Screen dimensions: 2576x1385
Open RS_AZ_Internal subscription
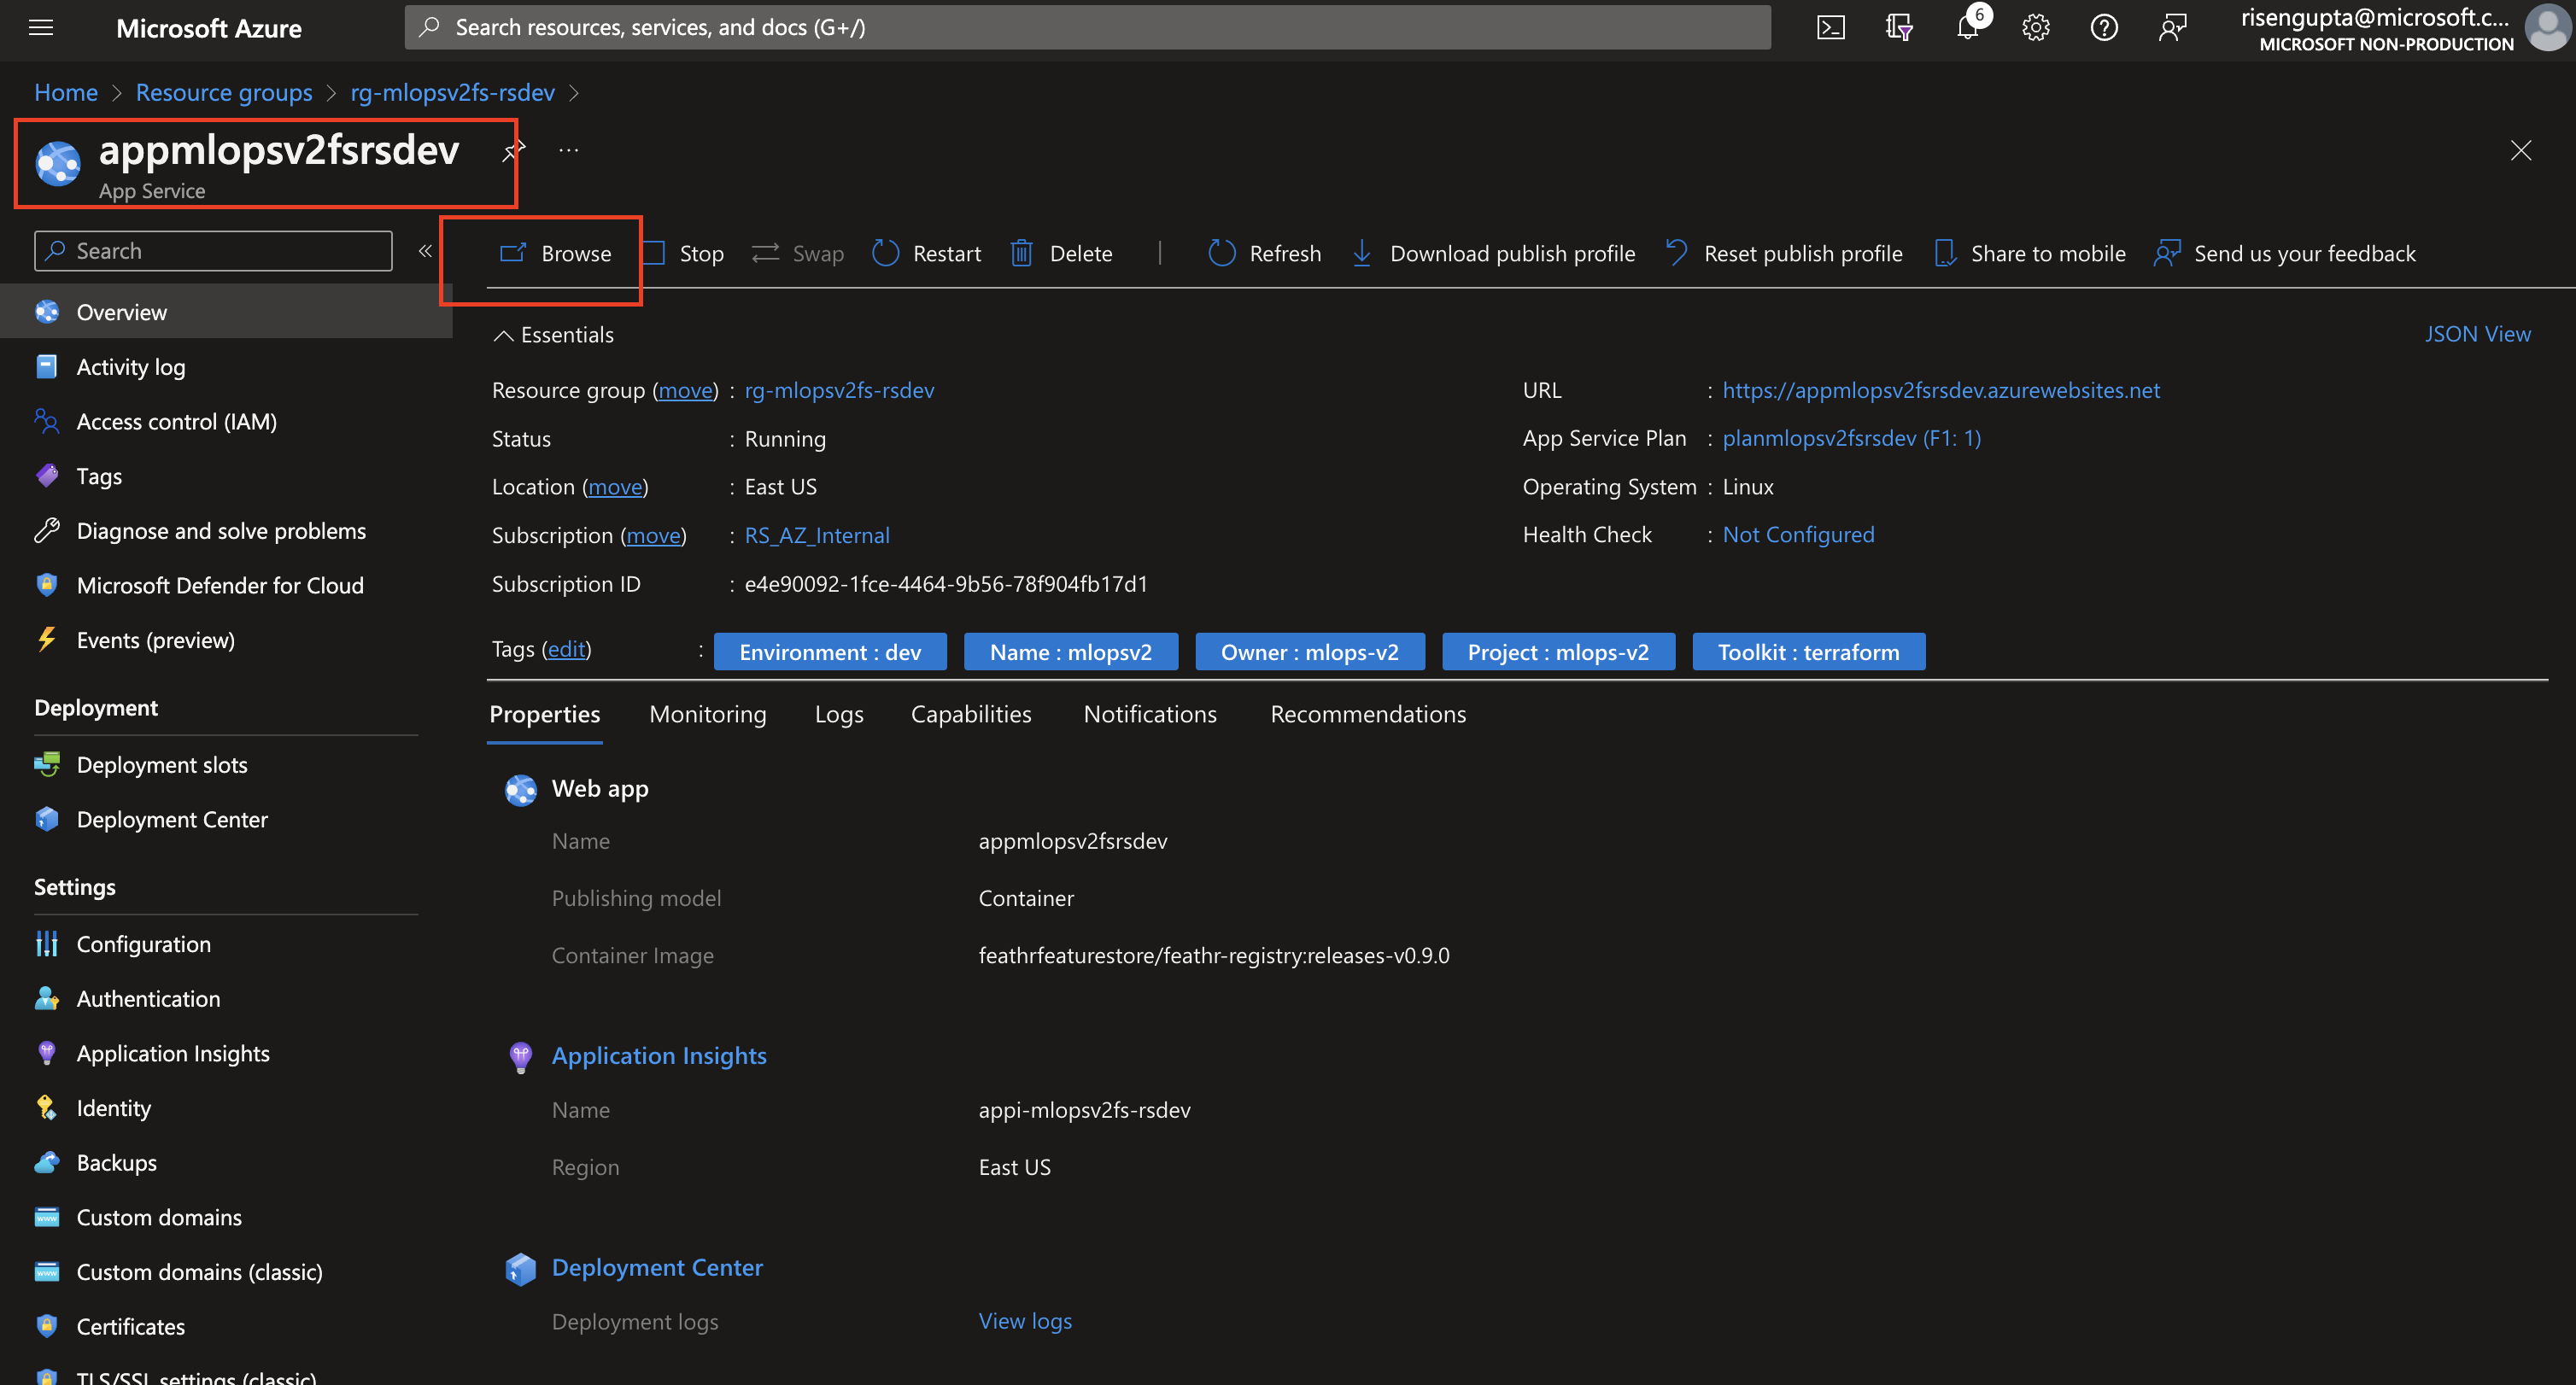point(817,536)
